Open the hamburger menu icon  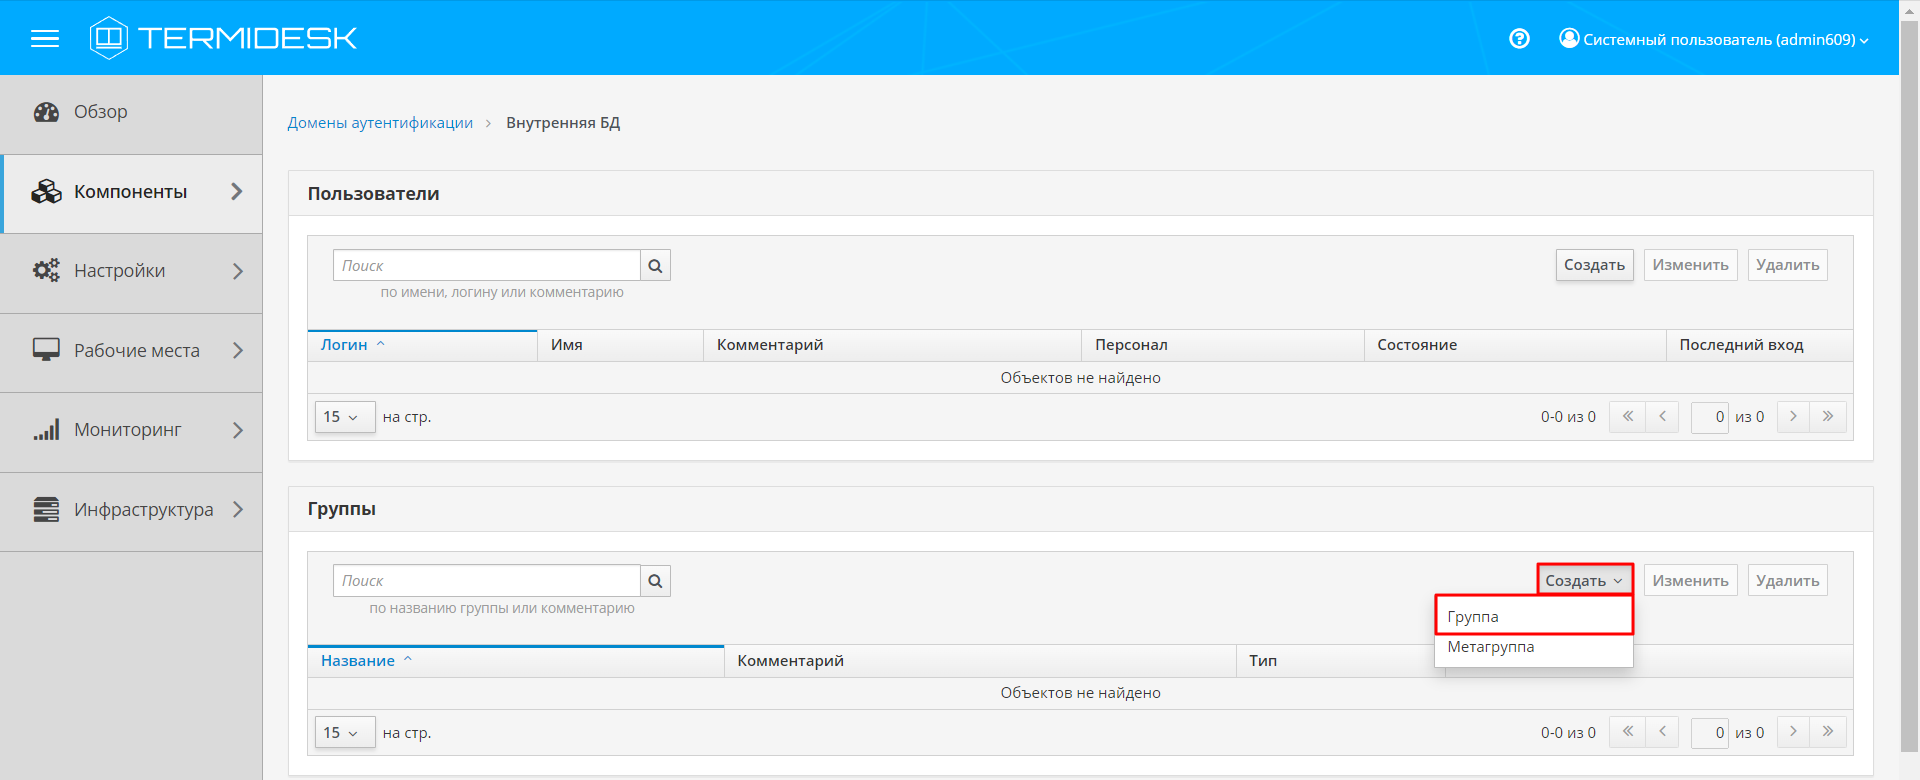(x=45, y=39)
